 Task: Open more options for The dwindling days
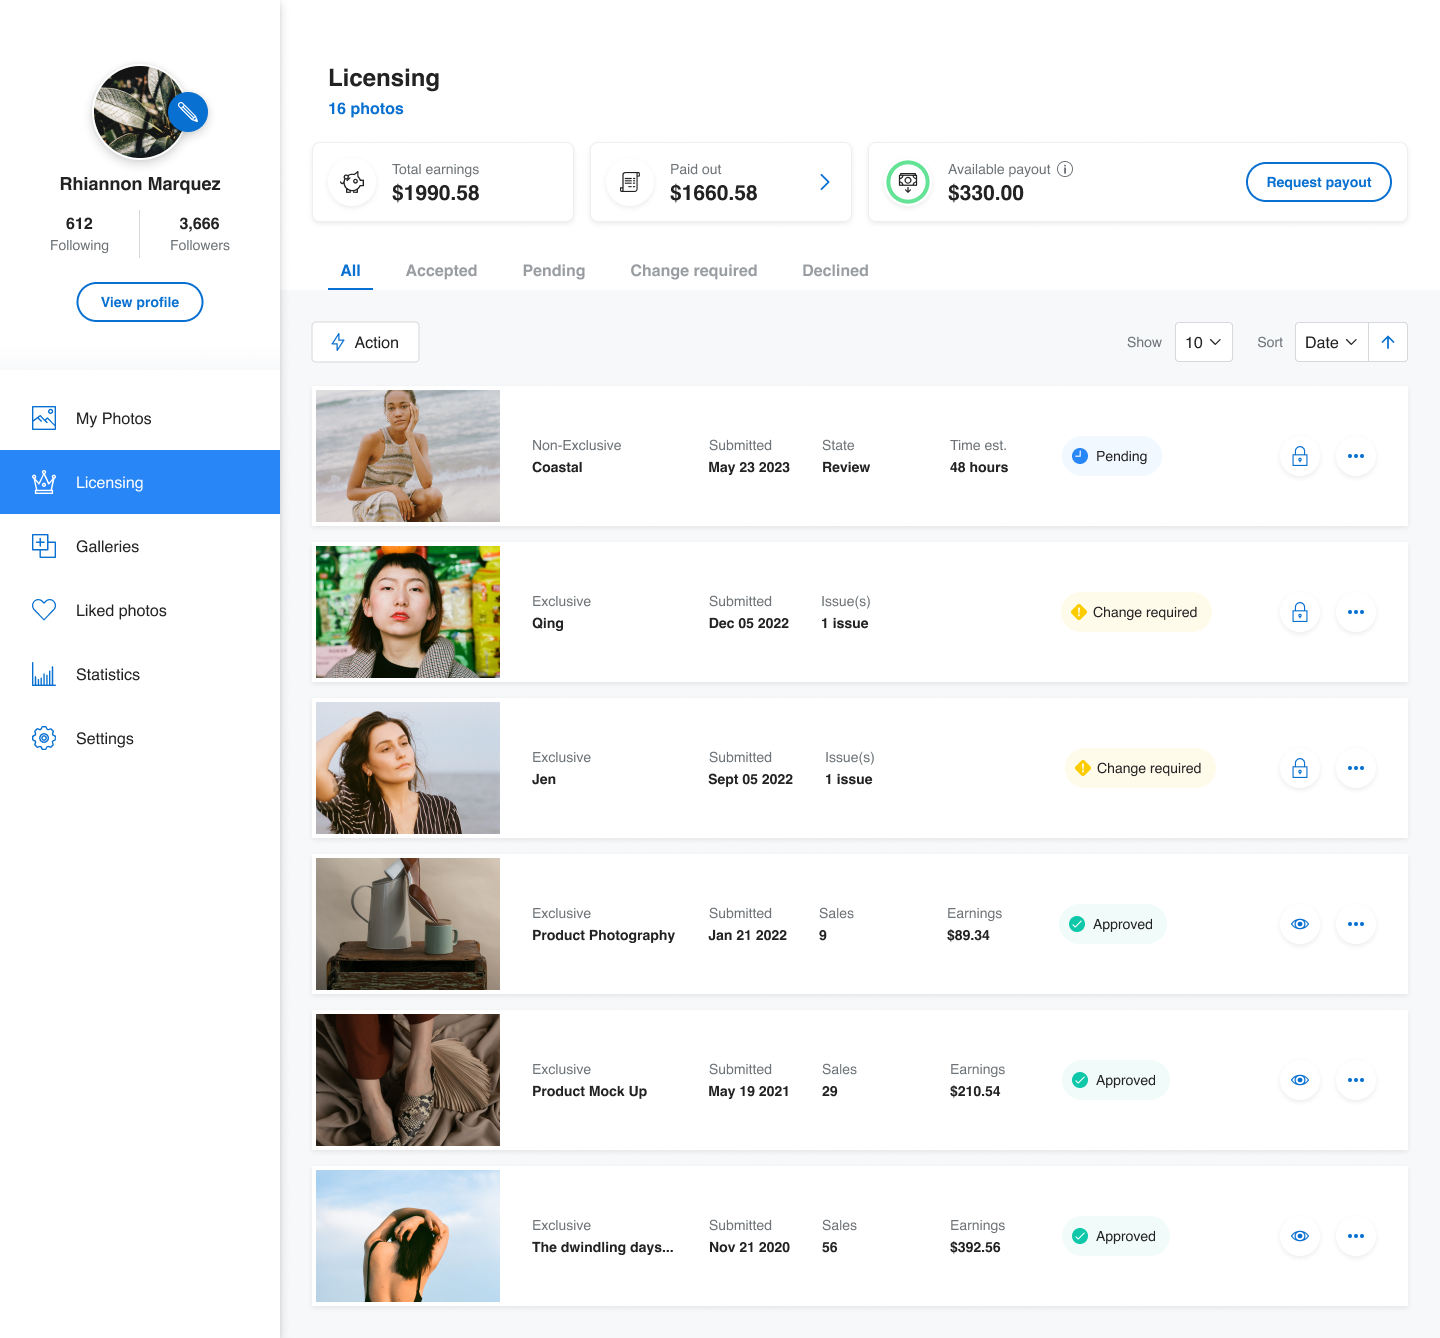pyautogui.click(x=1356, y=1236)
